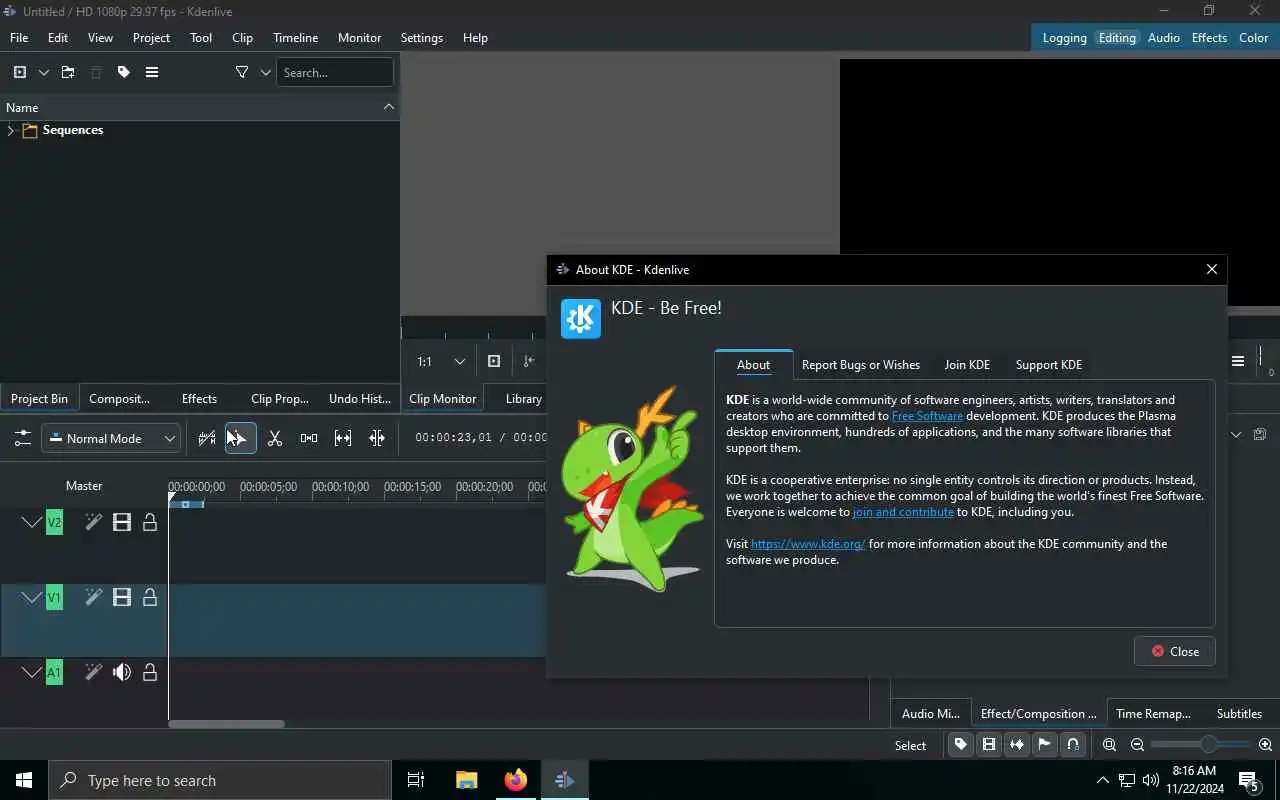Image resolution: width=1280 pixels, height=800 pixels.
Task: Toggle audio thumbnails in status bar
Action: tap(1017, 744)
